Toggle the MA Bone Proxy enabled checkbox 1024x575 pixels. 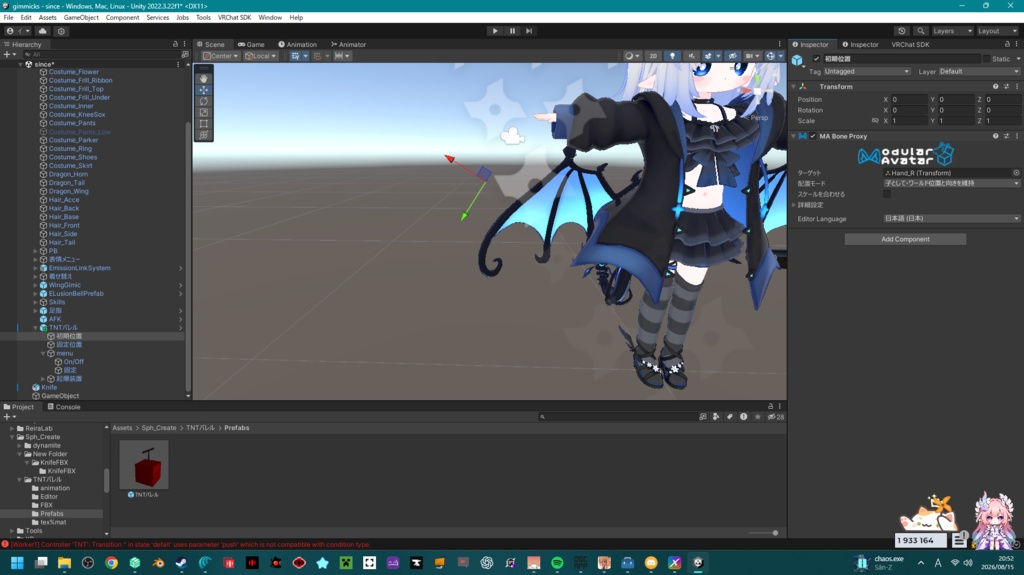pos(813,136)
